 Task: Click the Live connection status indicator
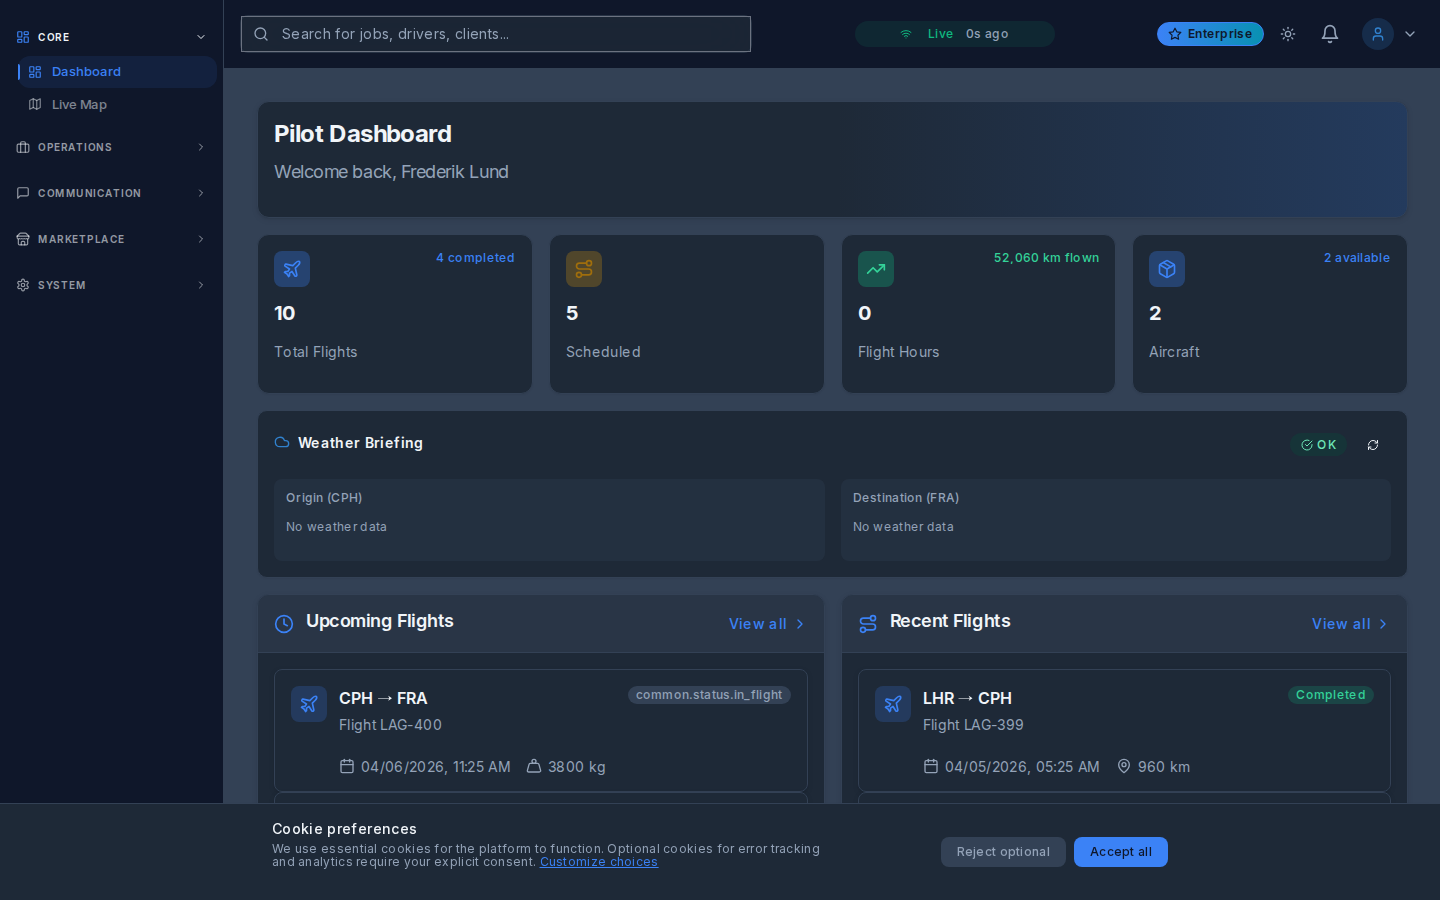click(x=954, y=33)
